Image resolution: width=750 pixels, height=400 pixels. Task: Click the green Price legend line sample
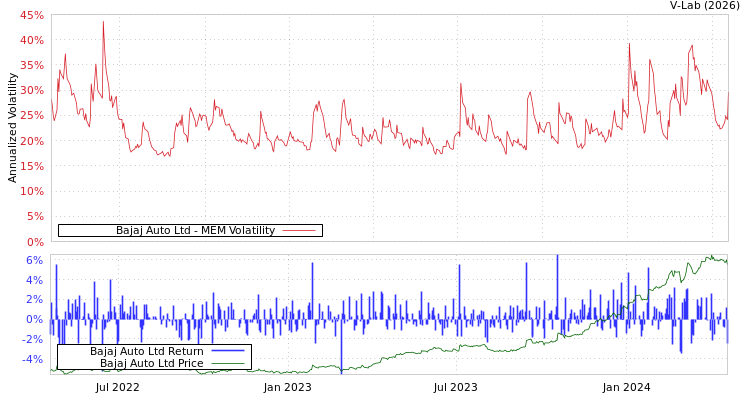click(x=228, y=363)
